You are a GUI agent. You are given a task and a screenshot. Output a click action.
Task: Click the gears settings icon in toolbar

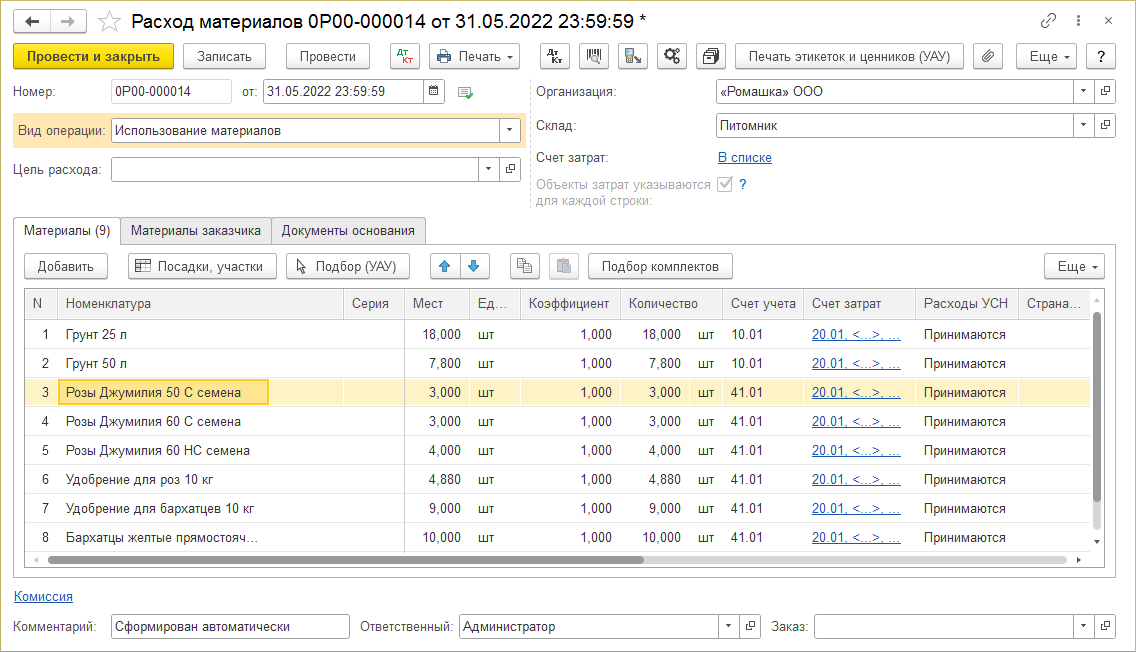click(x=671, y=56)
